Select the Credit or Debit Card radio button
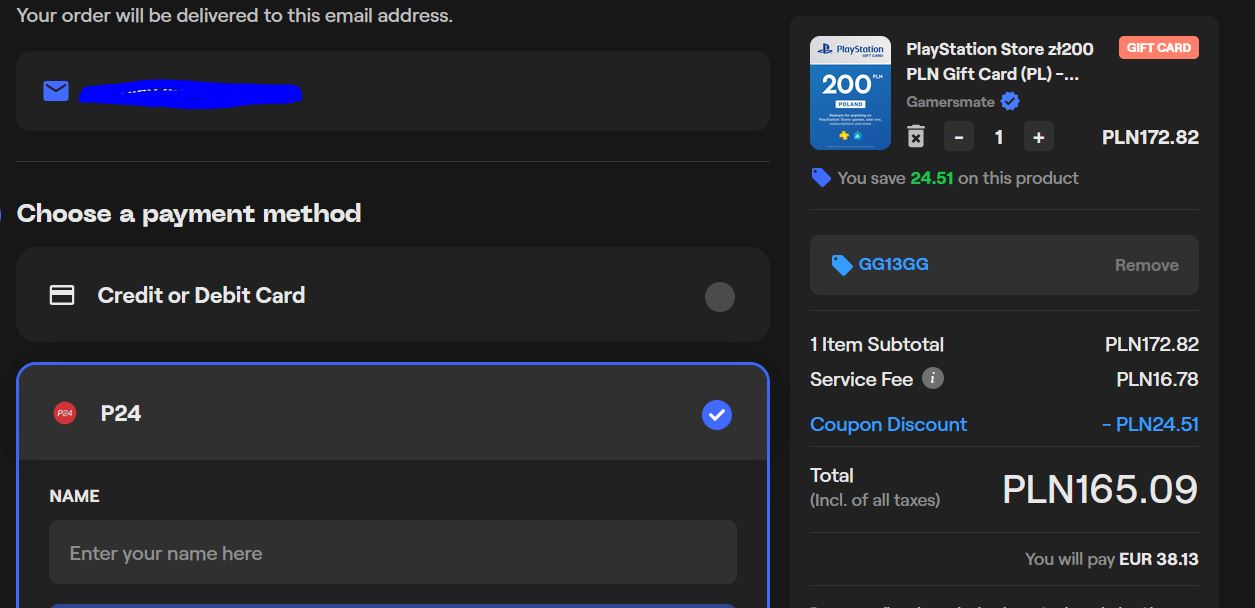 tap(720, 297)
